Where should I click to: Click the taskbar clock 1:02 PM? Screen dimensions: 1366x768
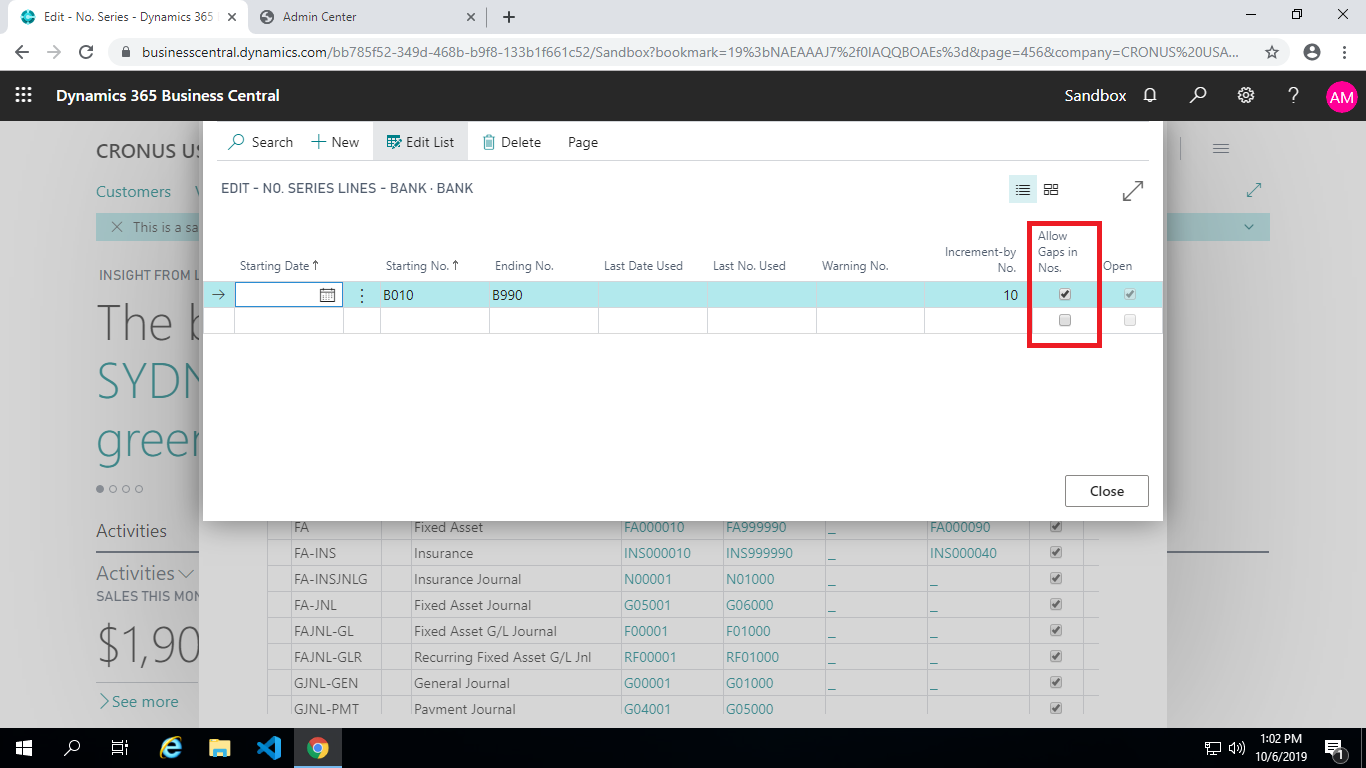1282,748
